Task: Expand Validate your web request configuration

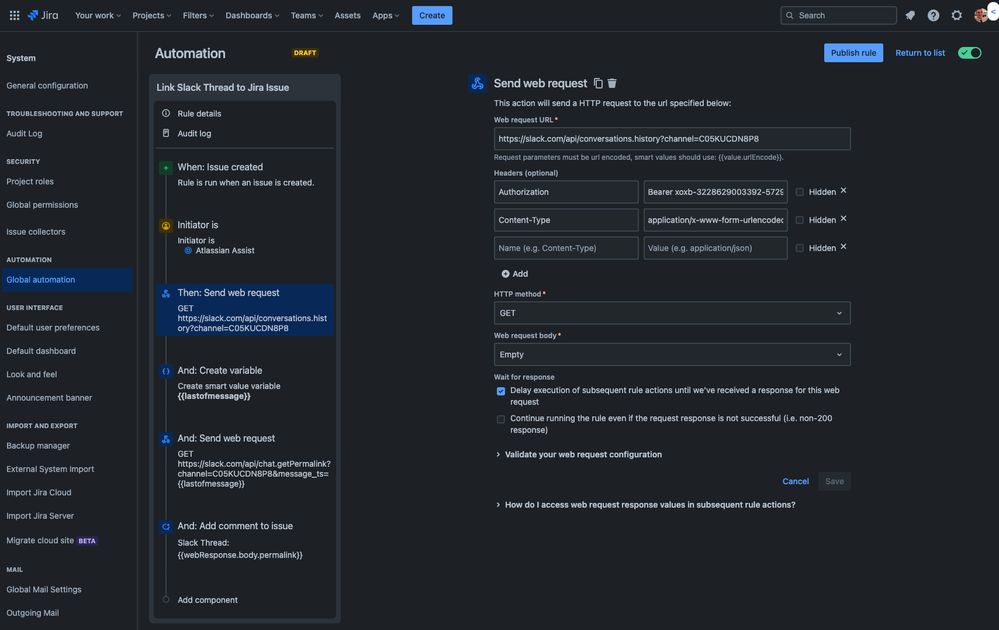Action: click(x=579, y=454)
